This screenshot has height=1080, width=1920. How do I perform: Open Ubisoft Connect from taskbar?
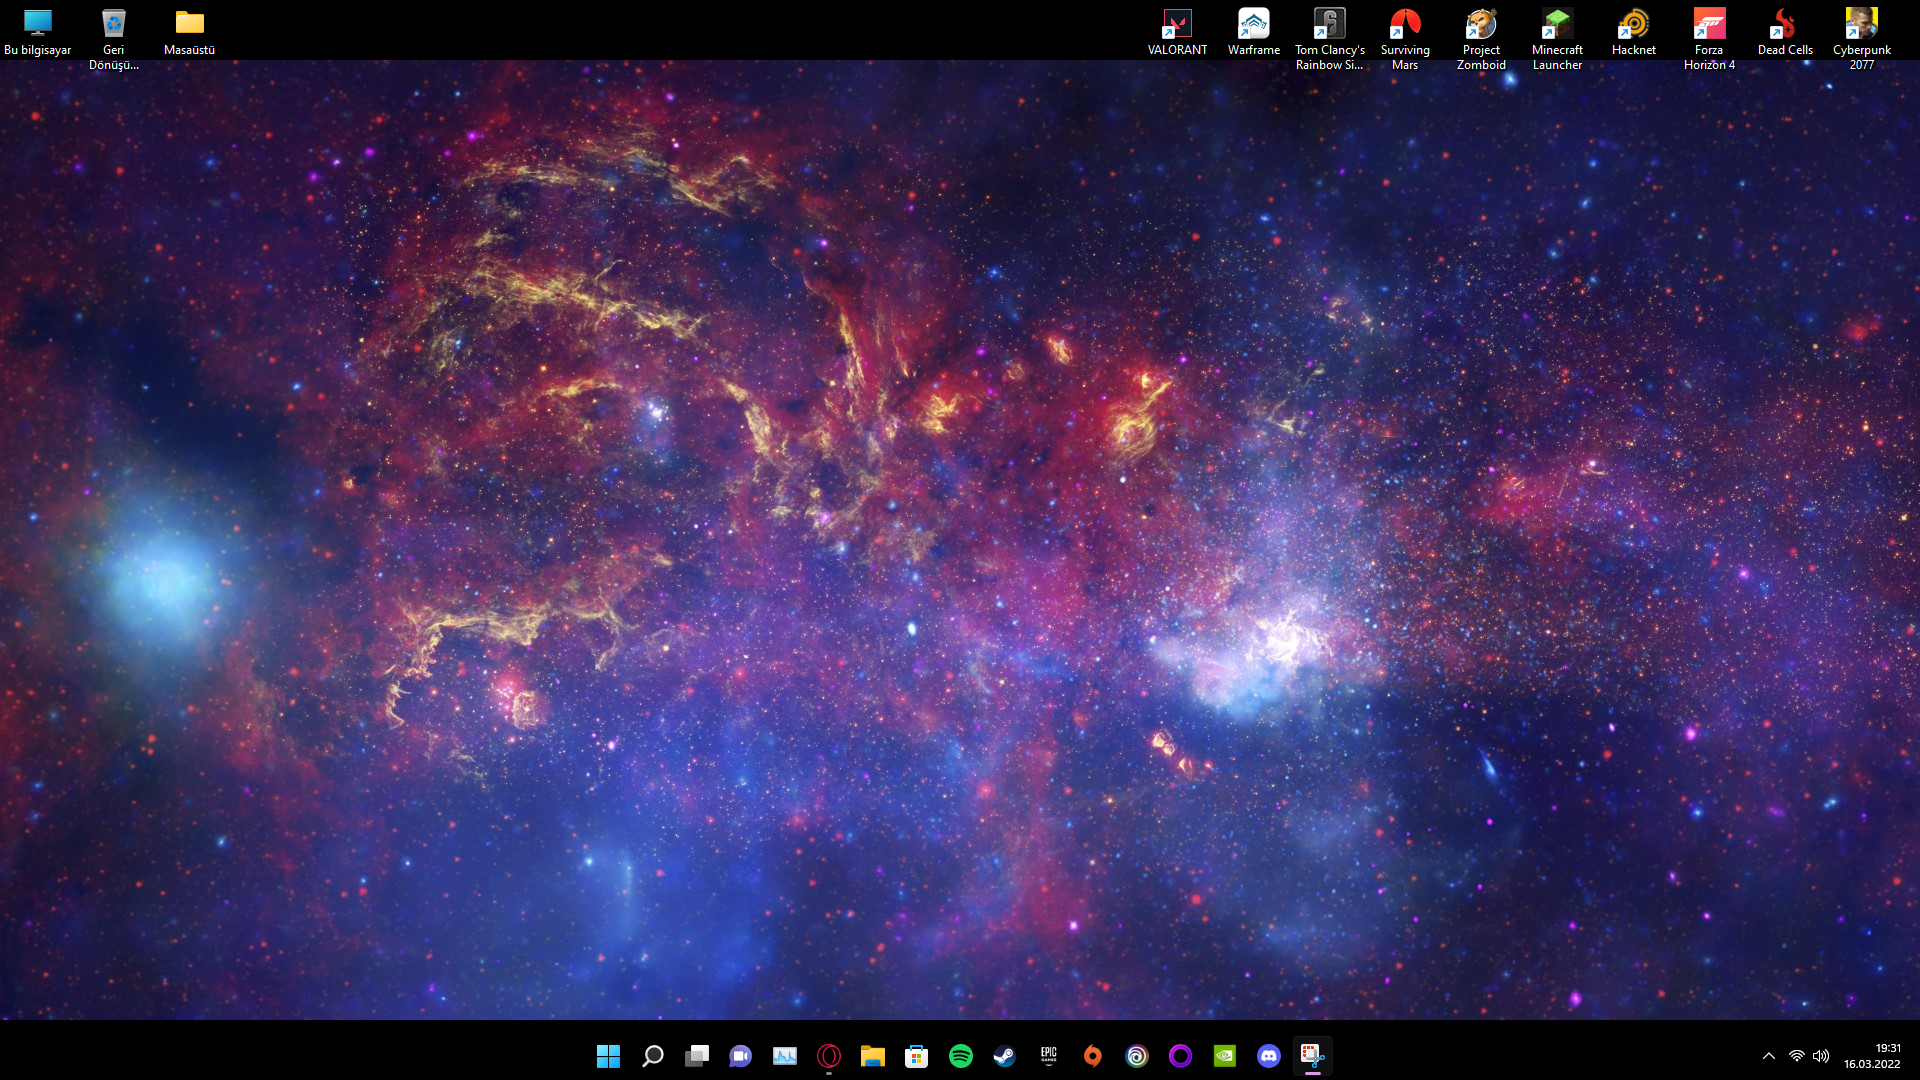1136,1056
